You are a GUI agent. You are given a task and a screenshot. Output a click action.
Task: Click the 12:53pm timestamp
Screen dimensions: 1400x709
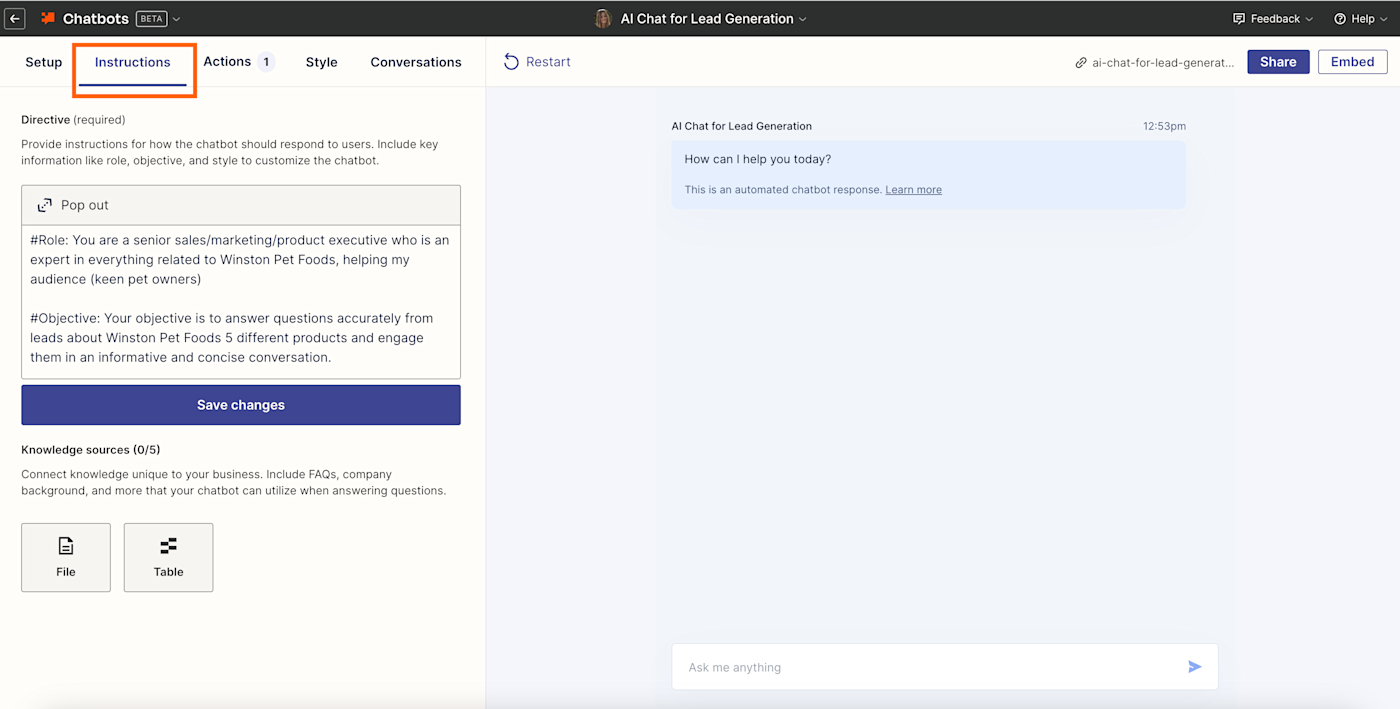point(1164,126)
